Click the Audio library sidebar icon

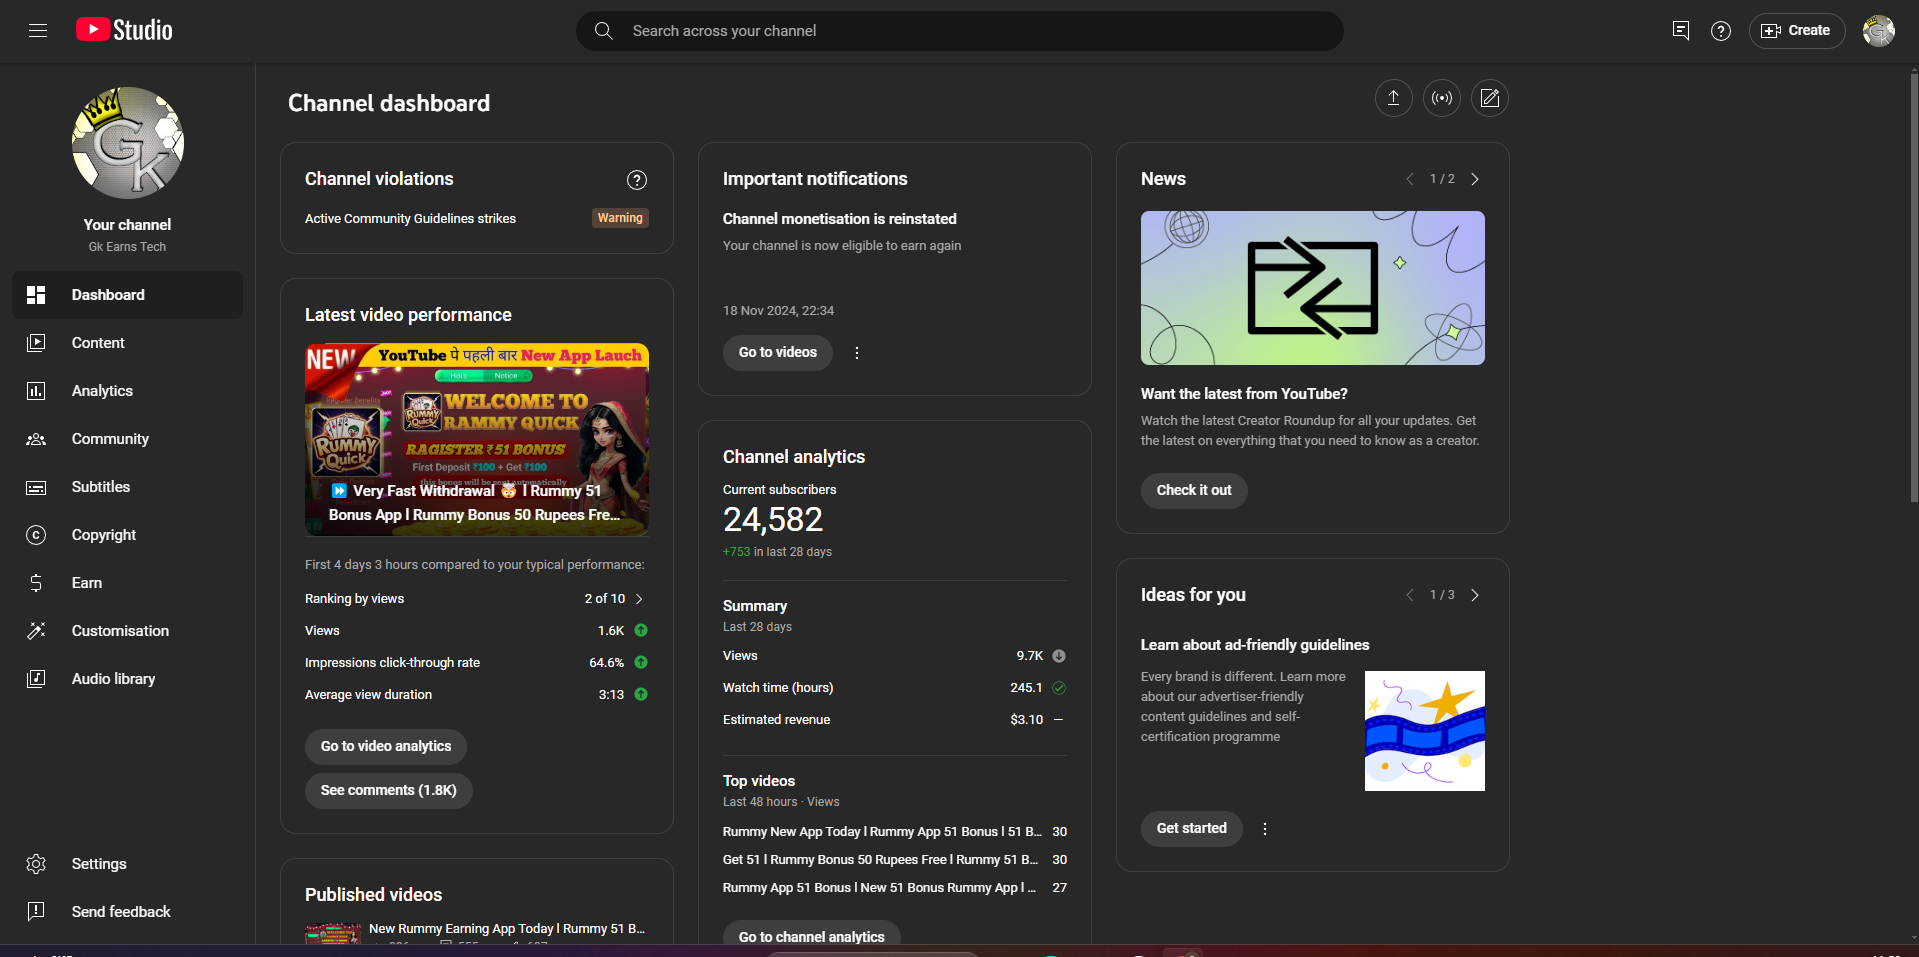click(36, 679)
